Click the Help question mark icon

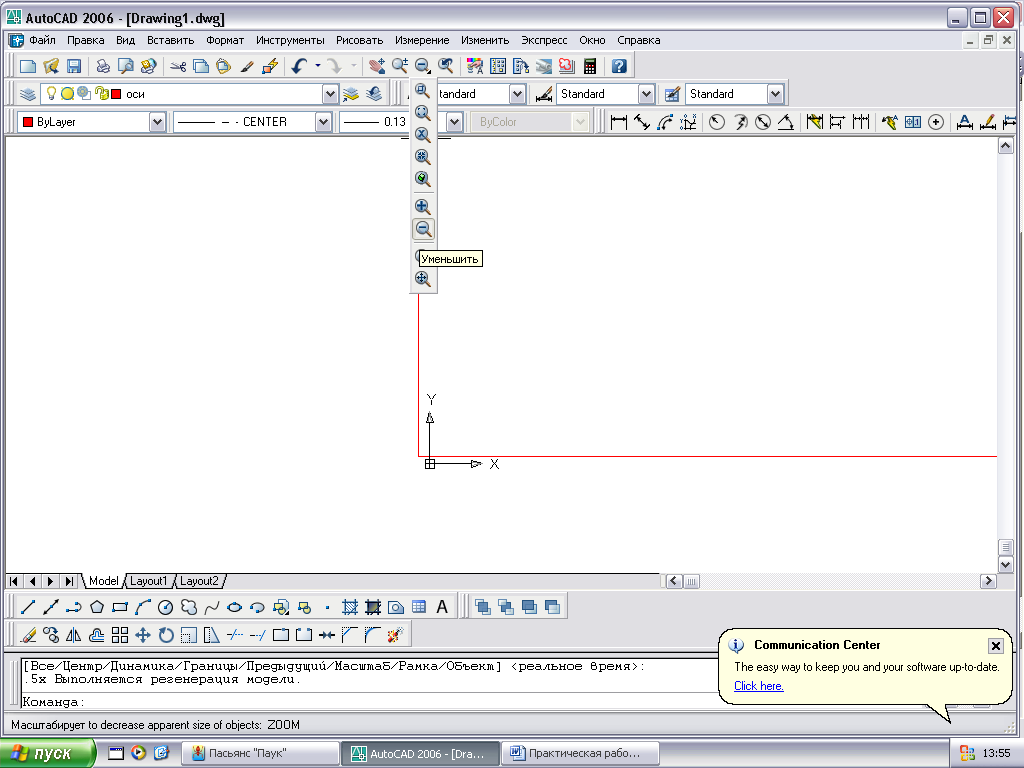[x=619, y=66]
